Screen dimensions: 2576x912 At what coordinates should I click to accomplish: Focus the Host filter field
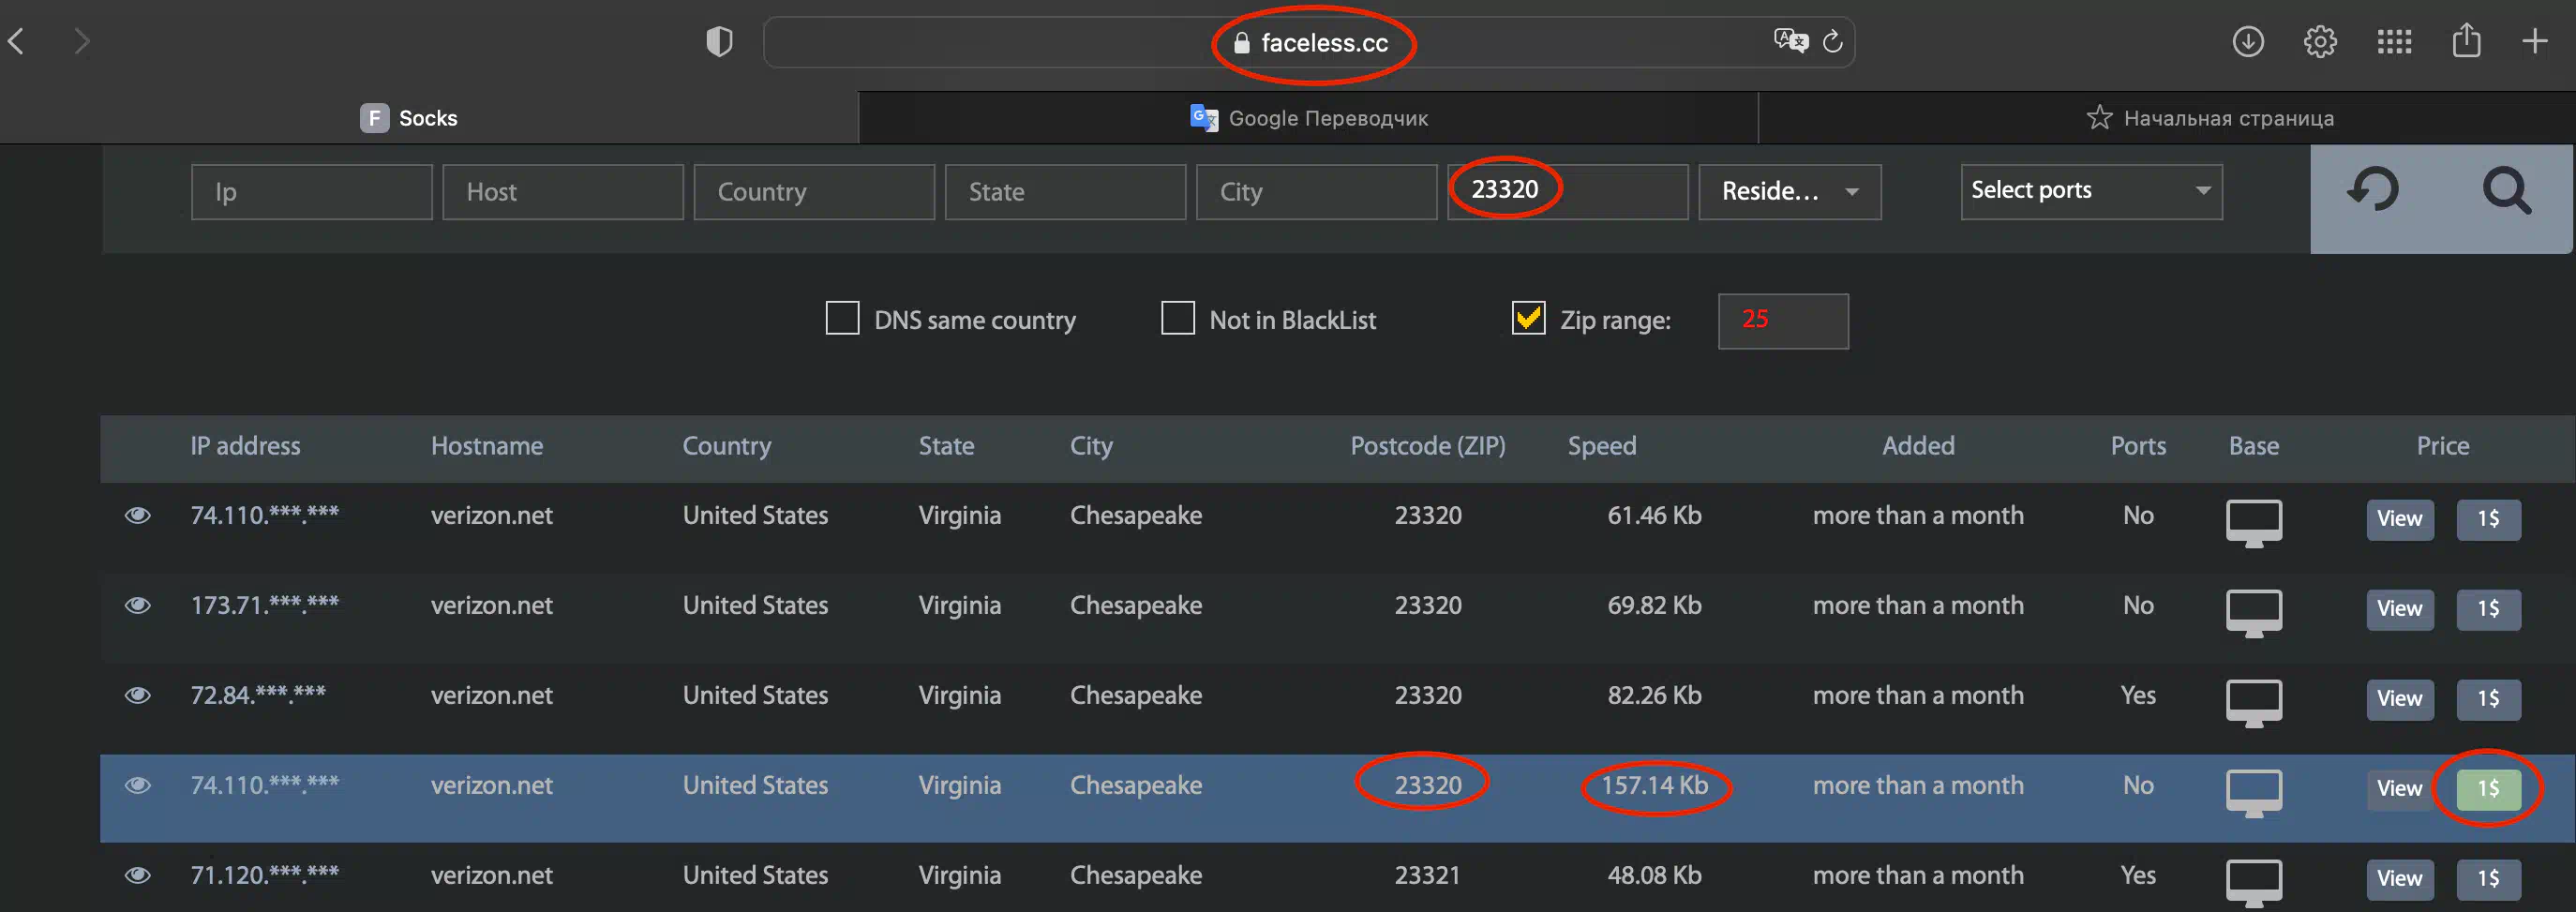click(x=563, y=191)
